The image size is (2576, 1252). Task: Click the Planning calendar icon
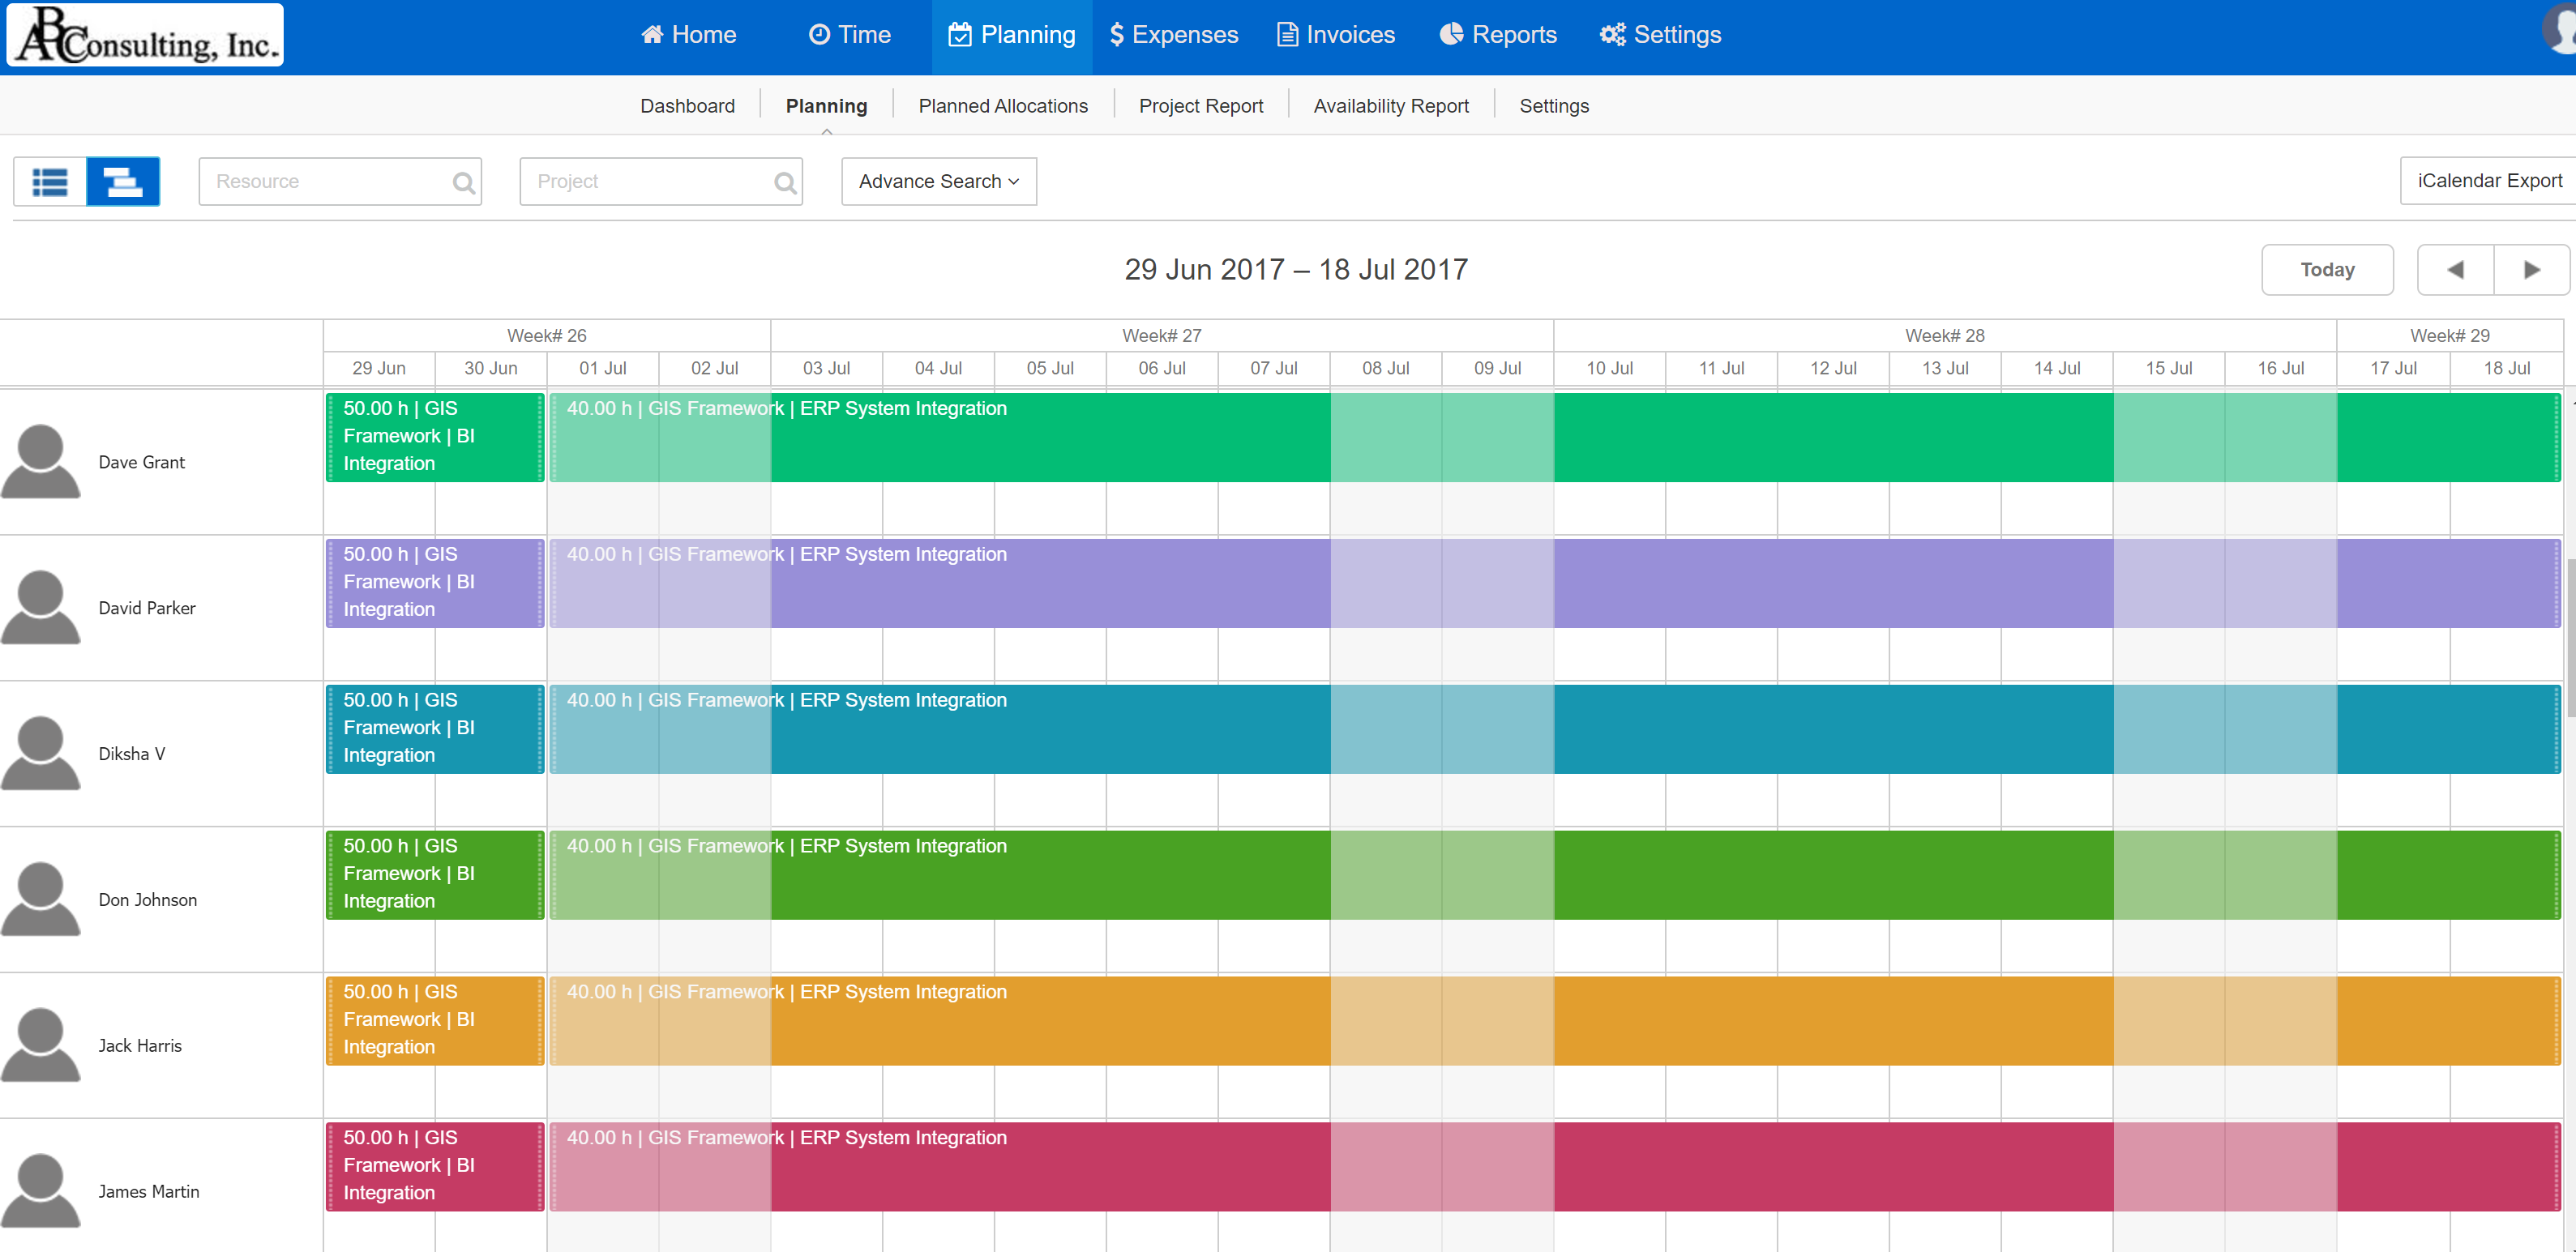click(958, 33)
